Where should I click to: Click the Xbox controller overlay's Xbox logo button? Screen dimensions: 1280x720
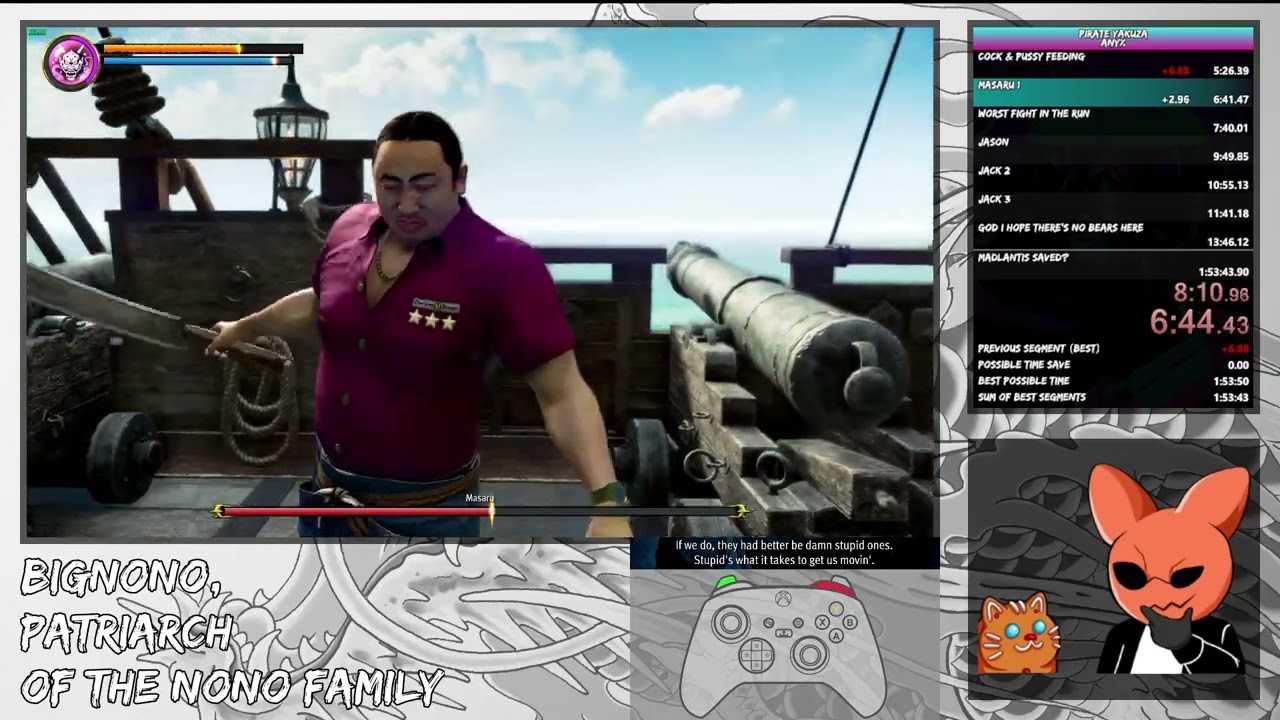tap(784, 600)
